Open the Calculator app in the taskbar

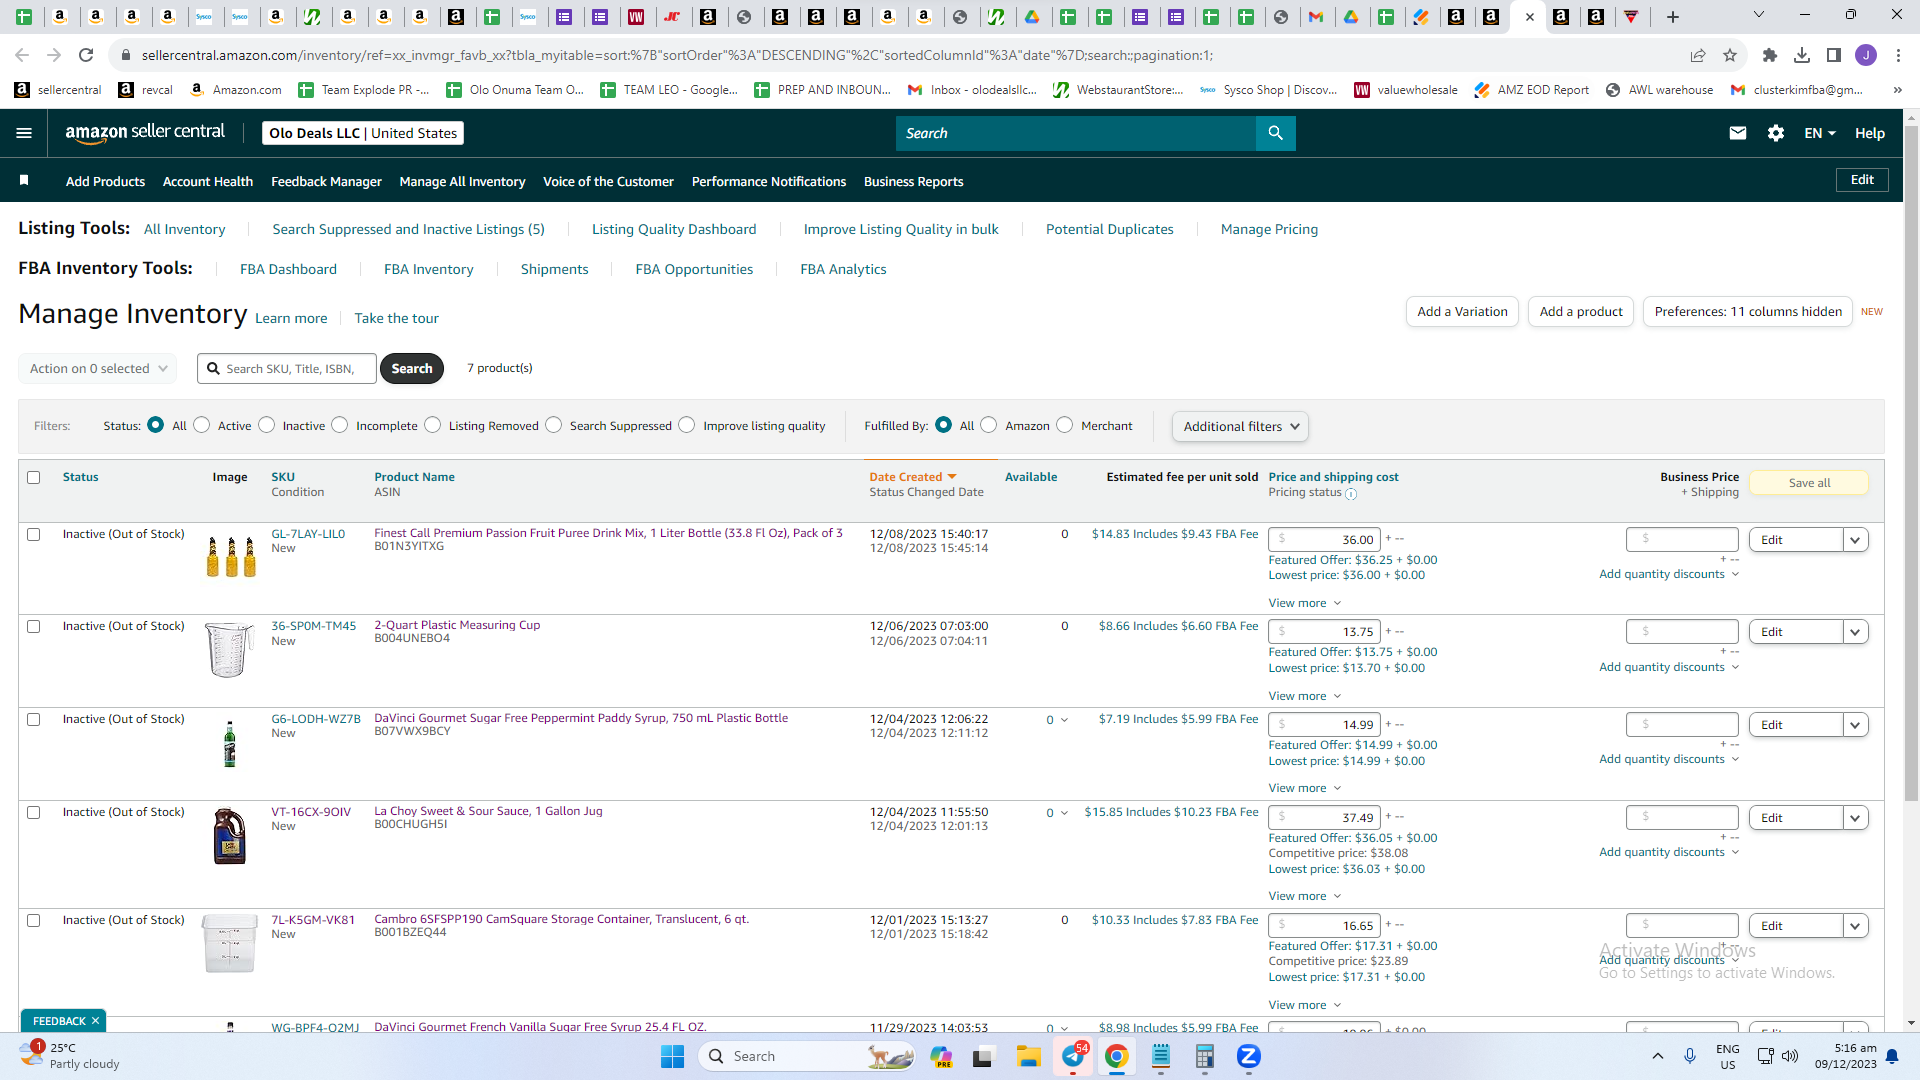(1204, 1056)
